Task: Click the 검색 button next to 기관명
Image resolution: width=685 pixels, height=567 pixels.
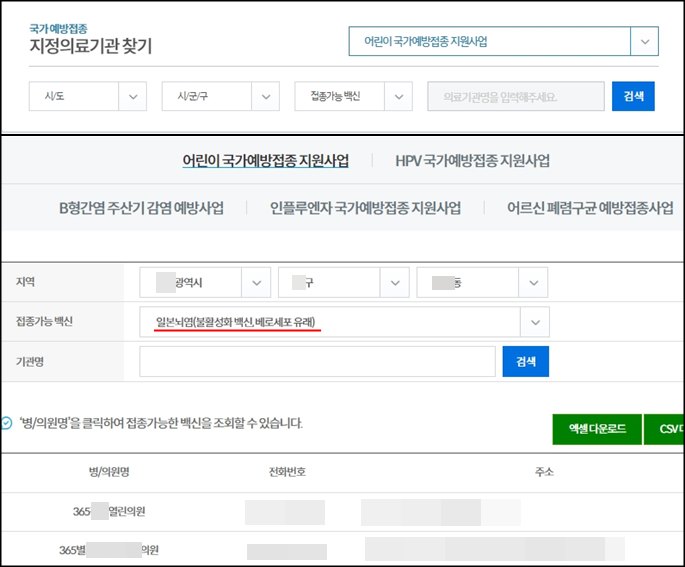Action: 526,361
